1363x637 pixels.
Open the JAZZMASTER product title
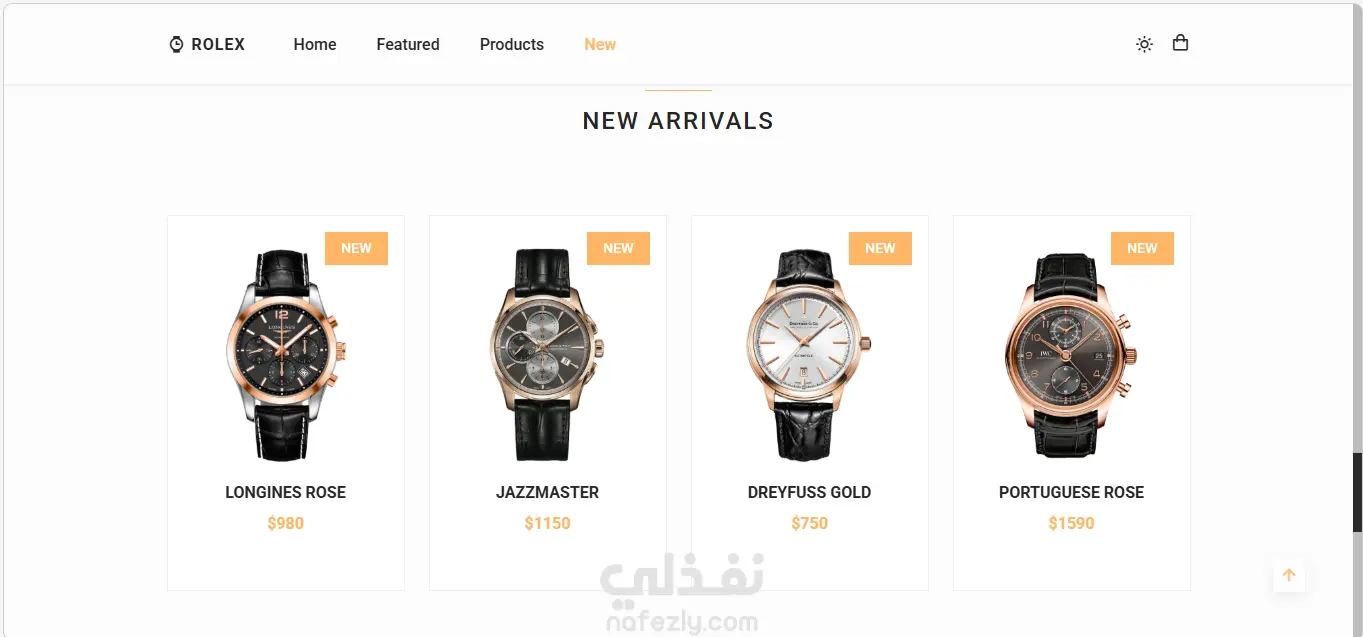[x=548, y=492]
